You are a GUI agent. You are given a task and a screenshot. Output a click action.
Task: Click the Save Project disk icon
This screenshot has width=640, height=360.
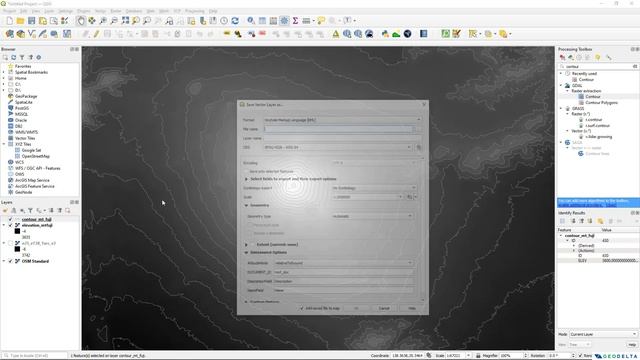coord(31,21)
